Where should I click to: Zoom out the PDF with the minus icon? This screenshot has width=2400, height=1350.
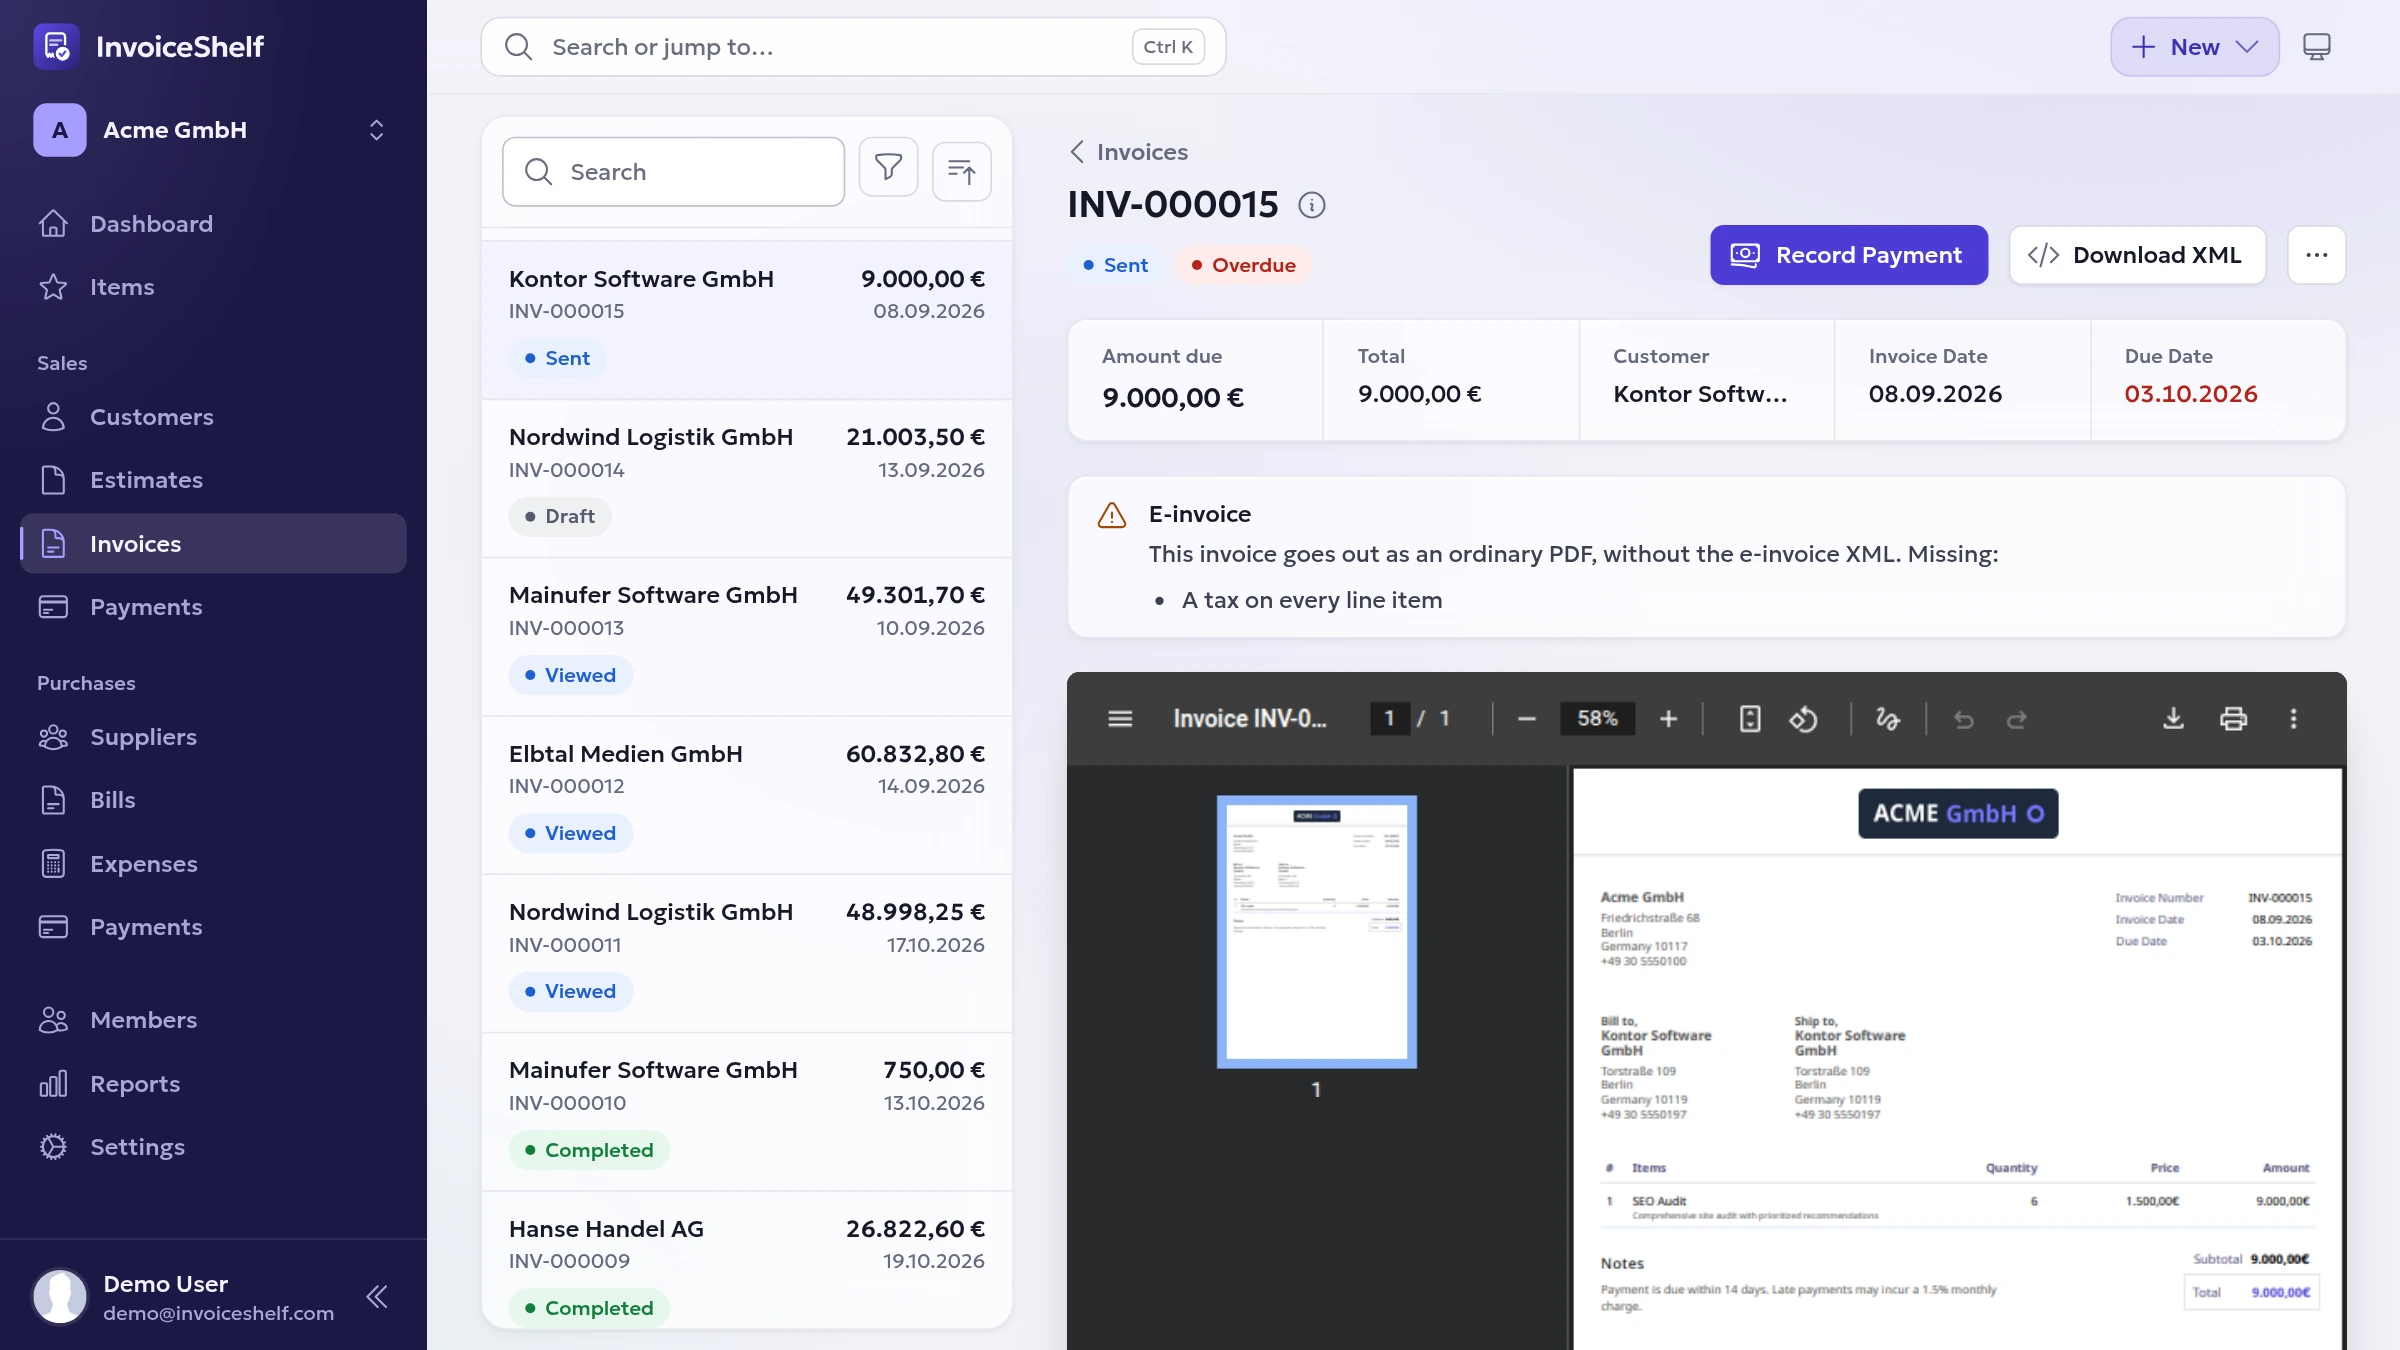pos(1526,719)
